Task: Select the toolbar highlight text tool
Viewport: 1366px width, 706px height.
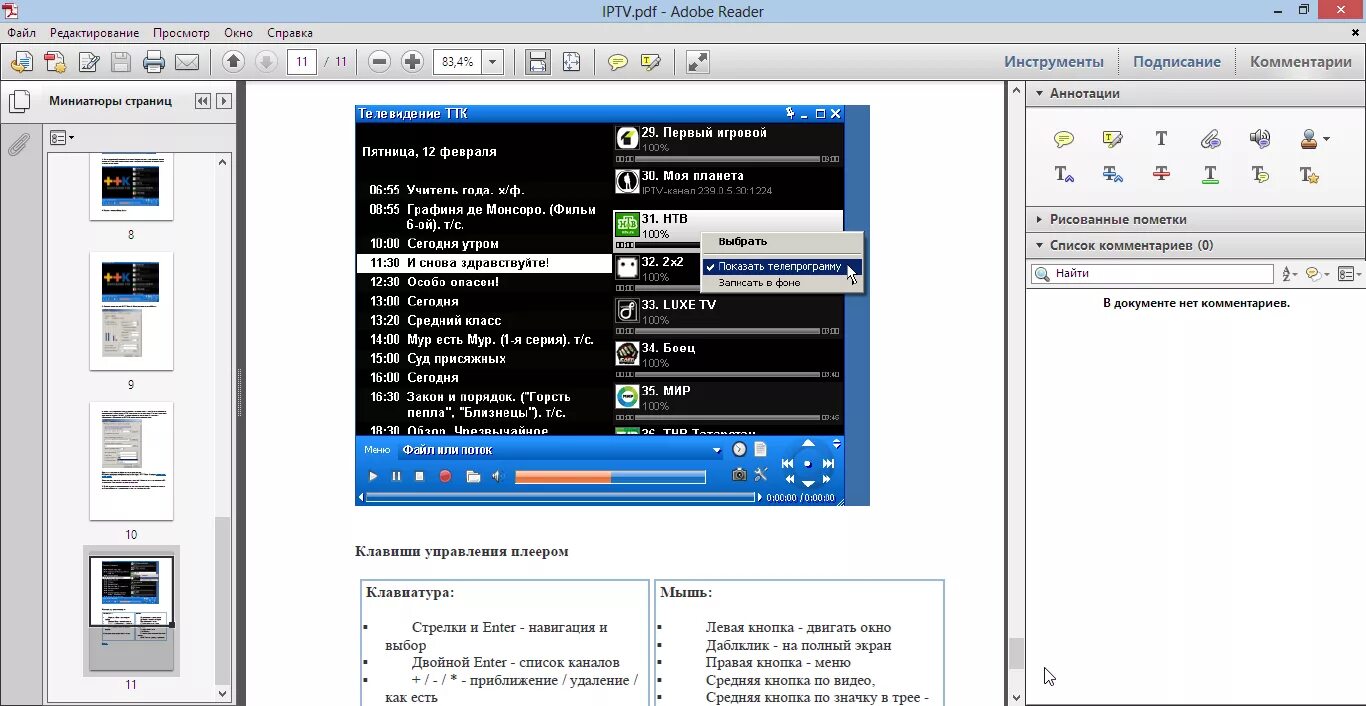Action: [x=651, y=62]
